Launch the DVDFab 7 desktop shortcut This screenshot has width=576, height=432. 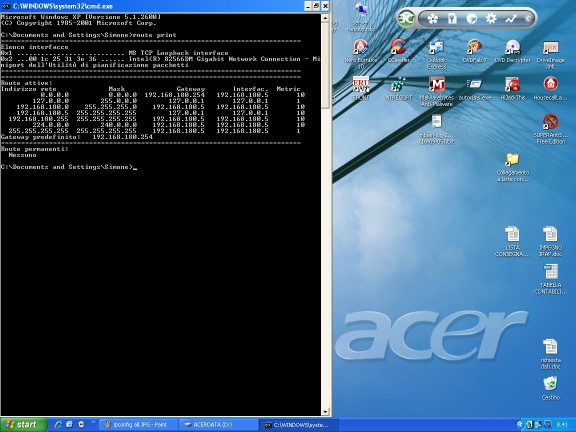point(475,51)
